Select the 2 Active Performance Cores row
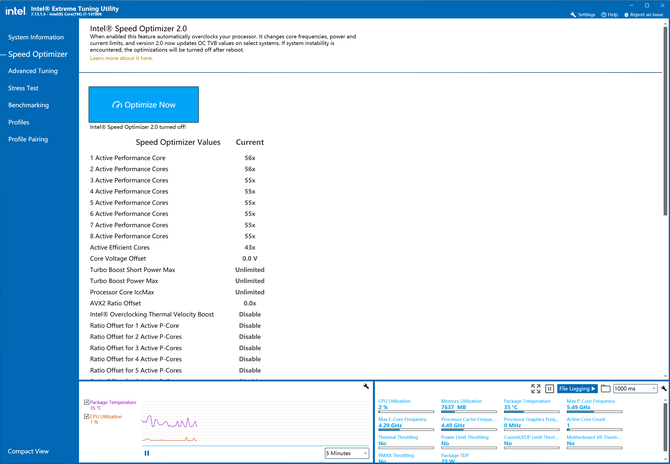 (177, 169)
